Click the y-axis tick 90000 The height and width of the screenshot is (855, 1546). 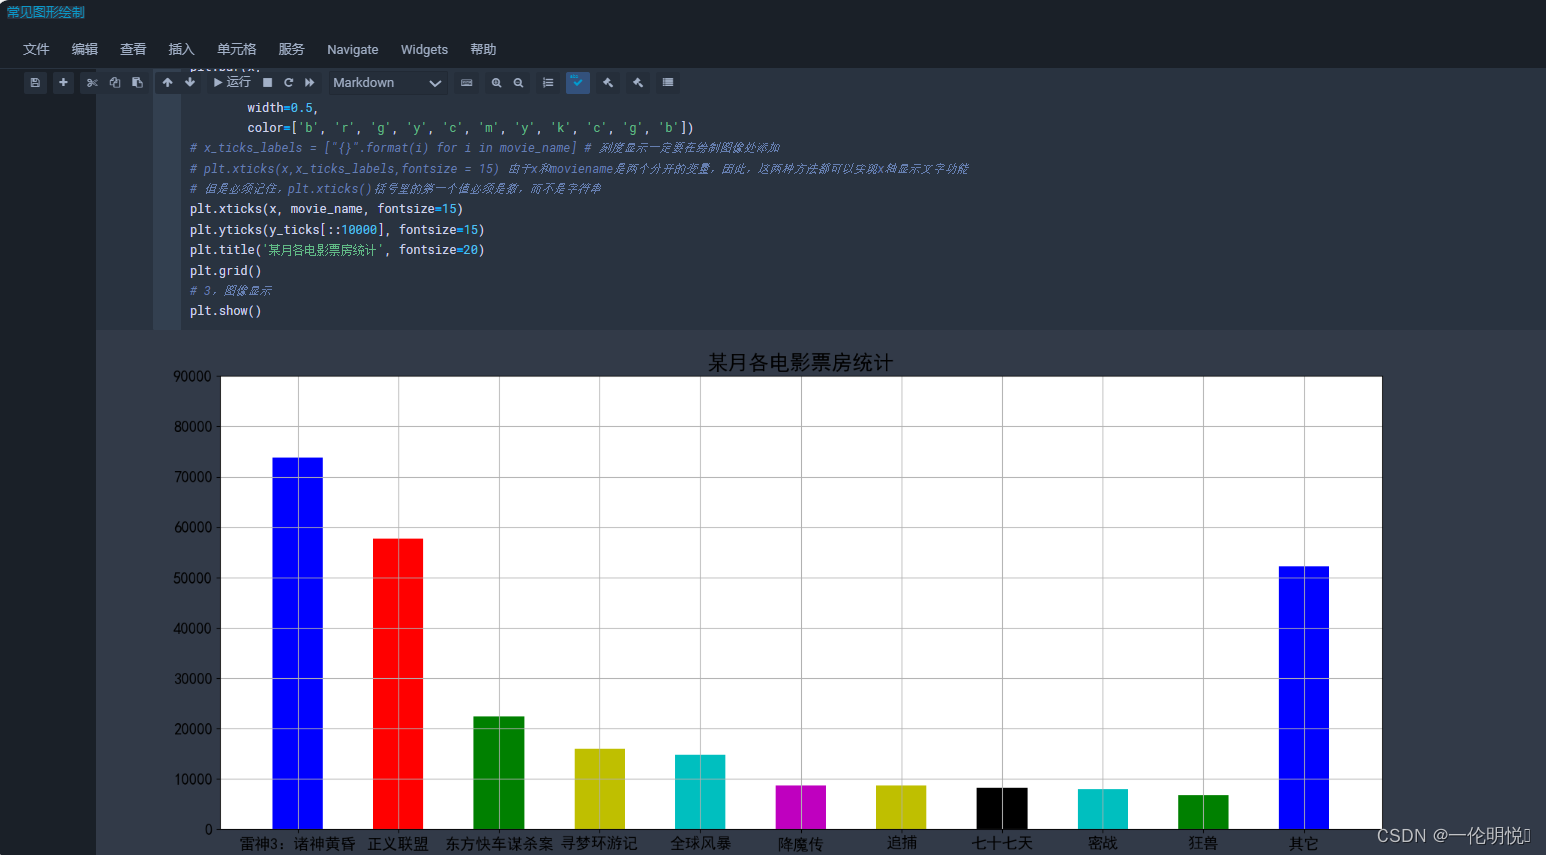193,377
